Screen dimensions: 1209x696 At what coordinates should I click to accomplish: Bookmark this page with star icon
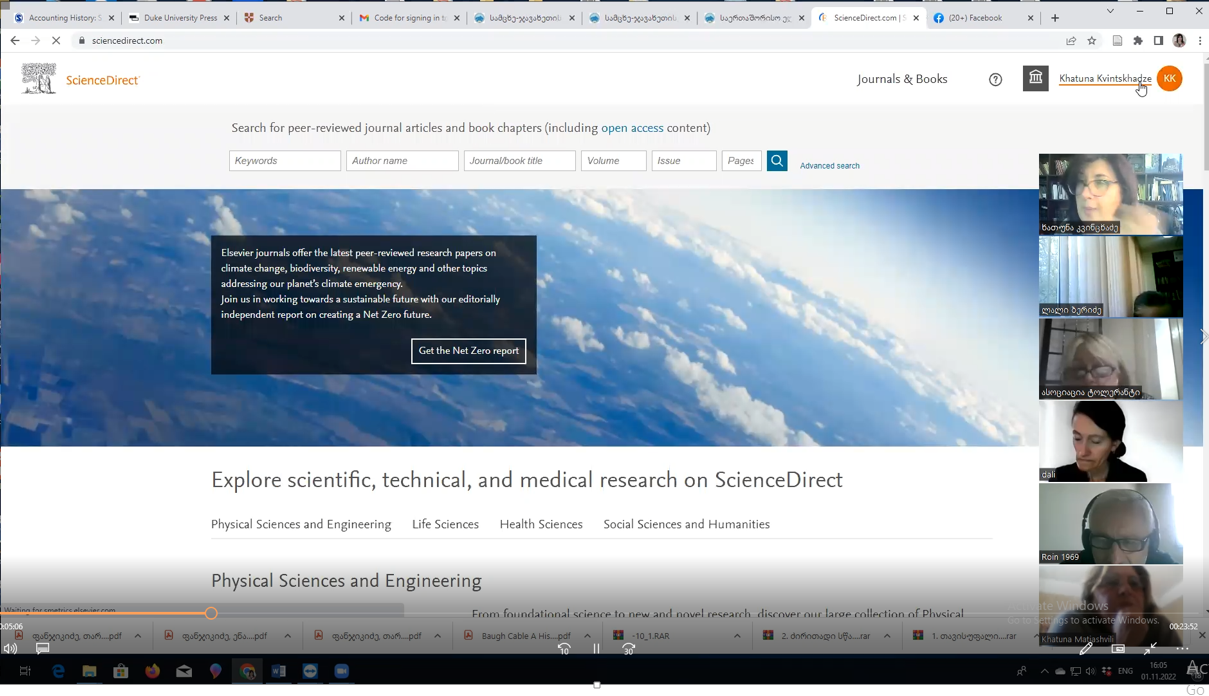[x=1092, y=41]
